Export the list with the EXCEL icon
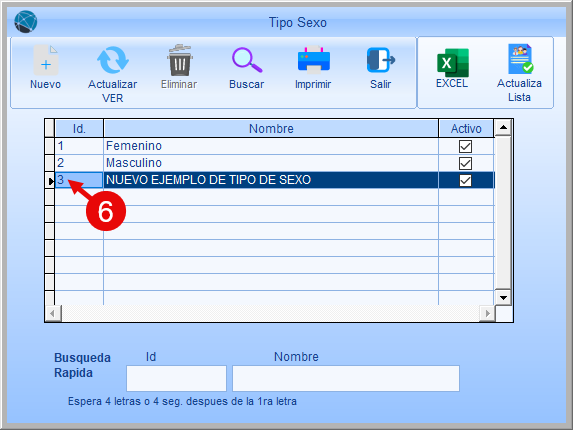573x430 pixels. pyautogui.click(x=452, y=62)
